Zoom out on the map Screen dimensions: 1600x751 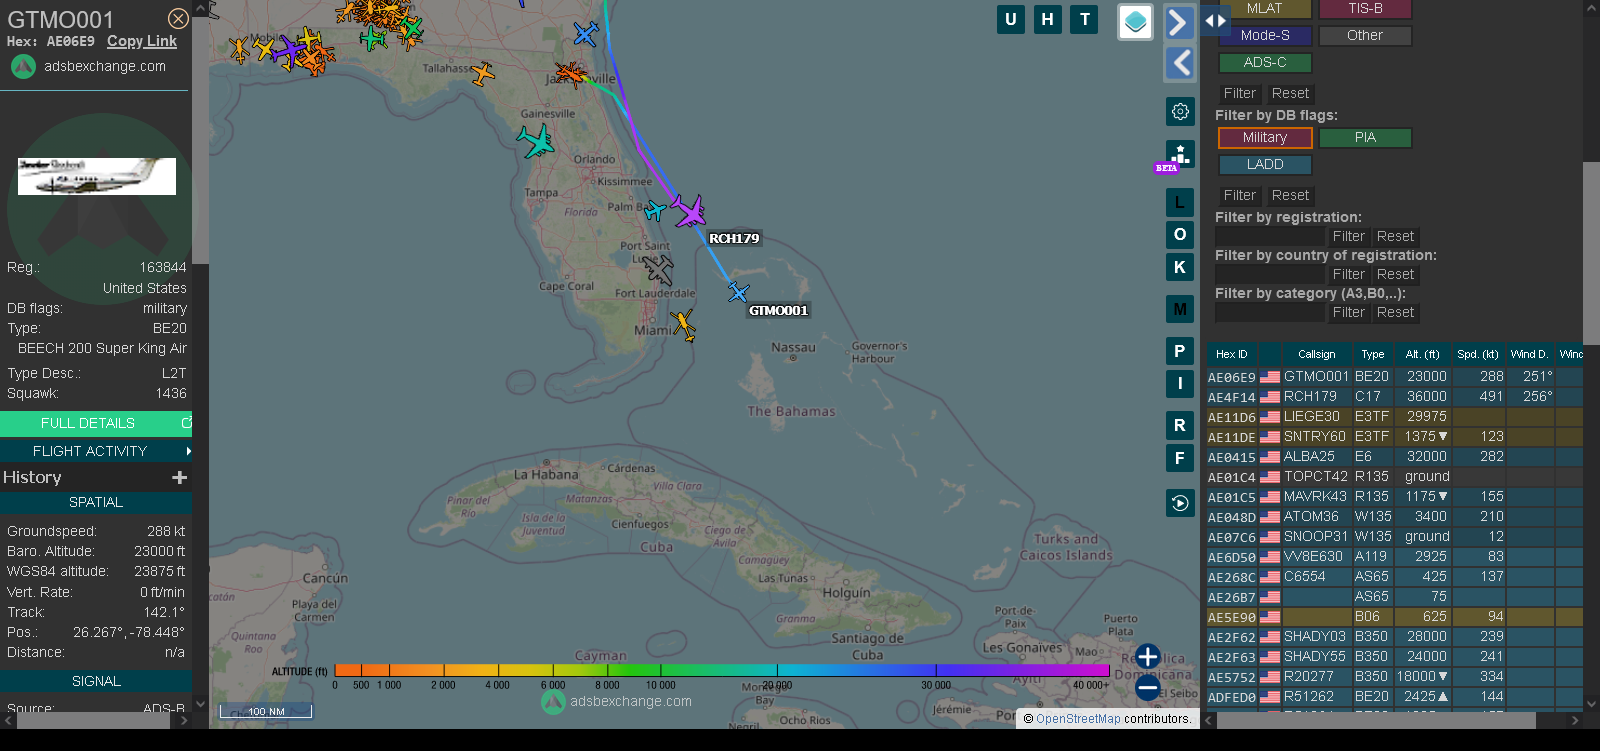pos(1148,688)
